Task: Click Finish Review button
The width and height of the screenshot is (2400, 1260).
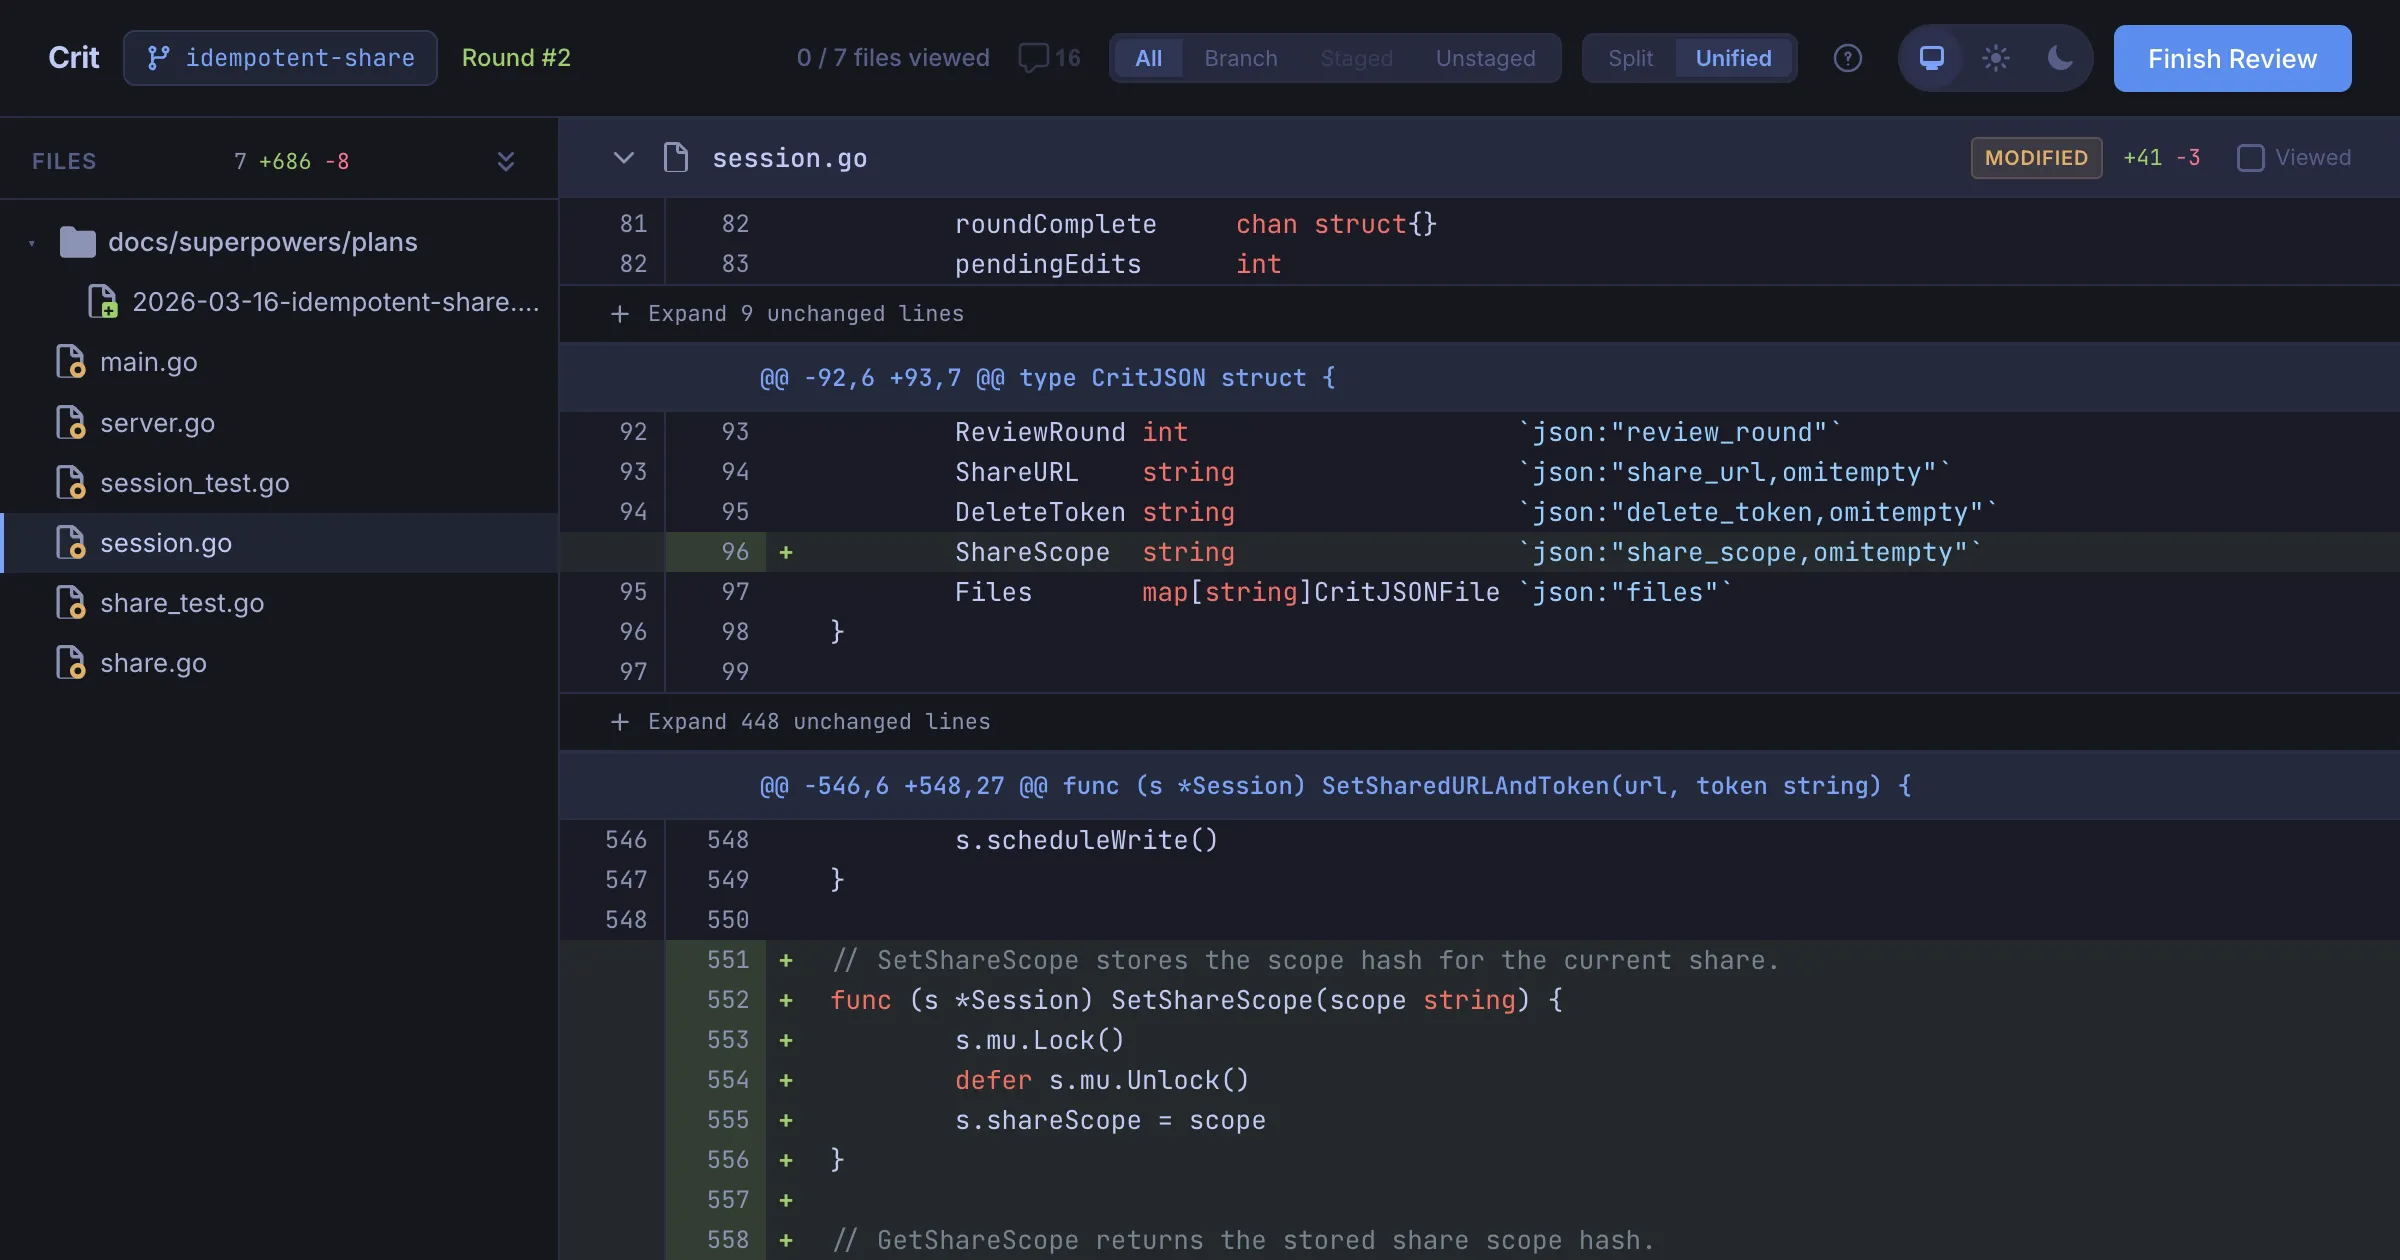Action: coord(2232,58)
